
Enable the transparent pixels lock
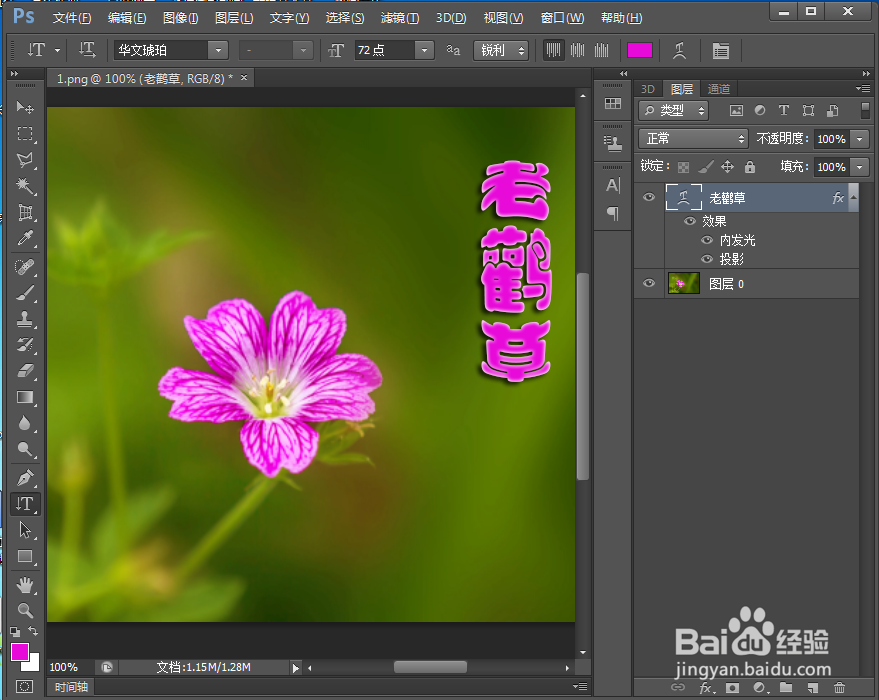tap(683, 165)
